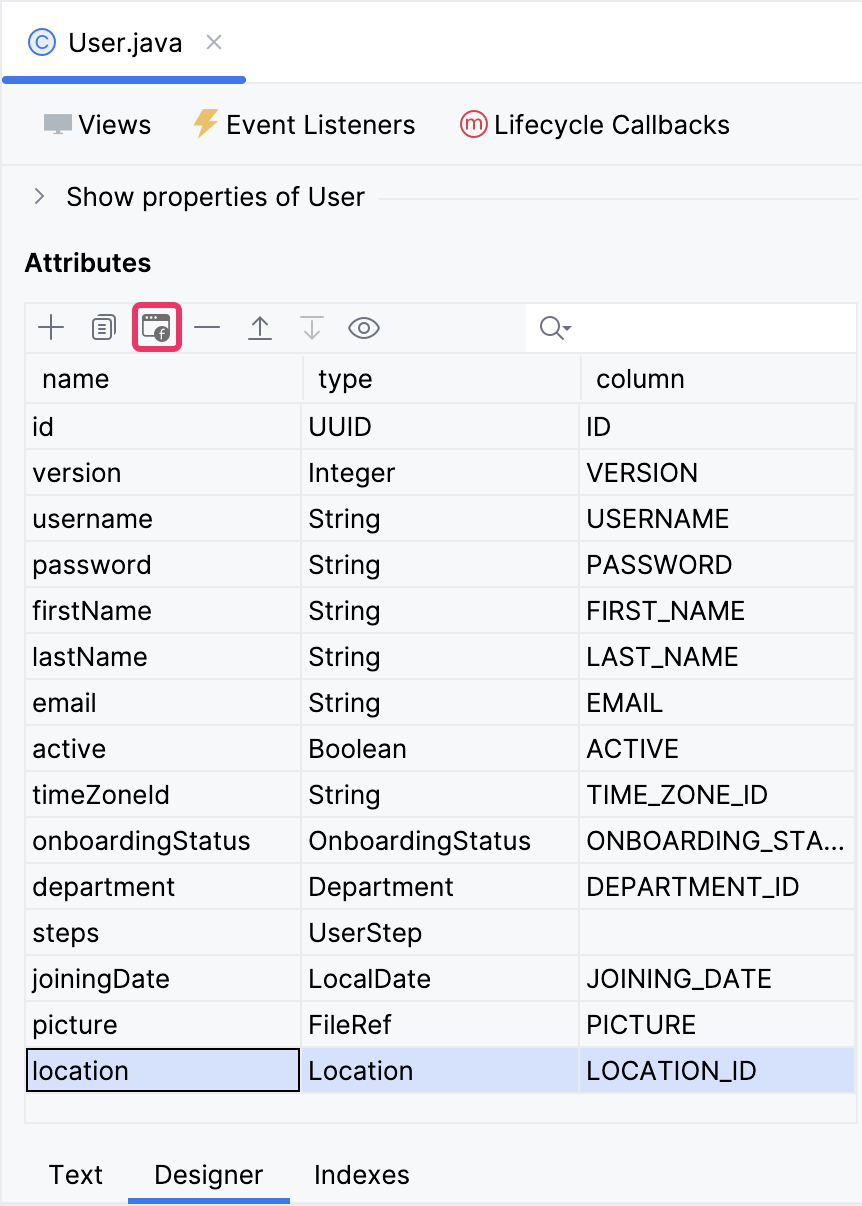862x1206 pixels.
Task: Open Event Listeners
Action: pos(304,125)
